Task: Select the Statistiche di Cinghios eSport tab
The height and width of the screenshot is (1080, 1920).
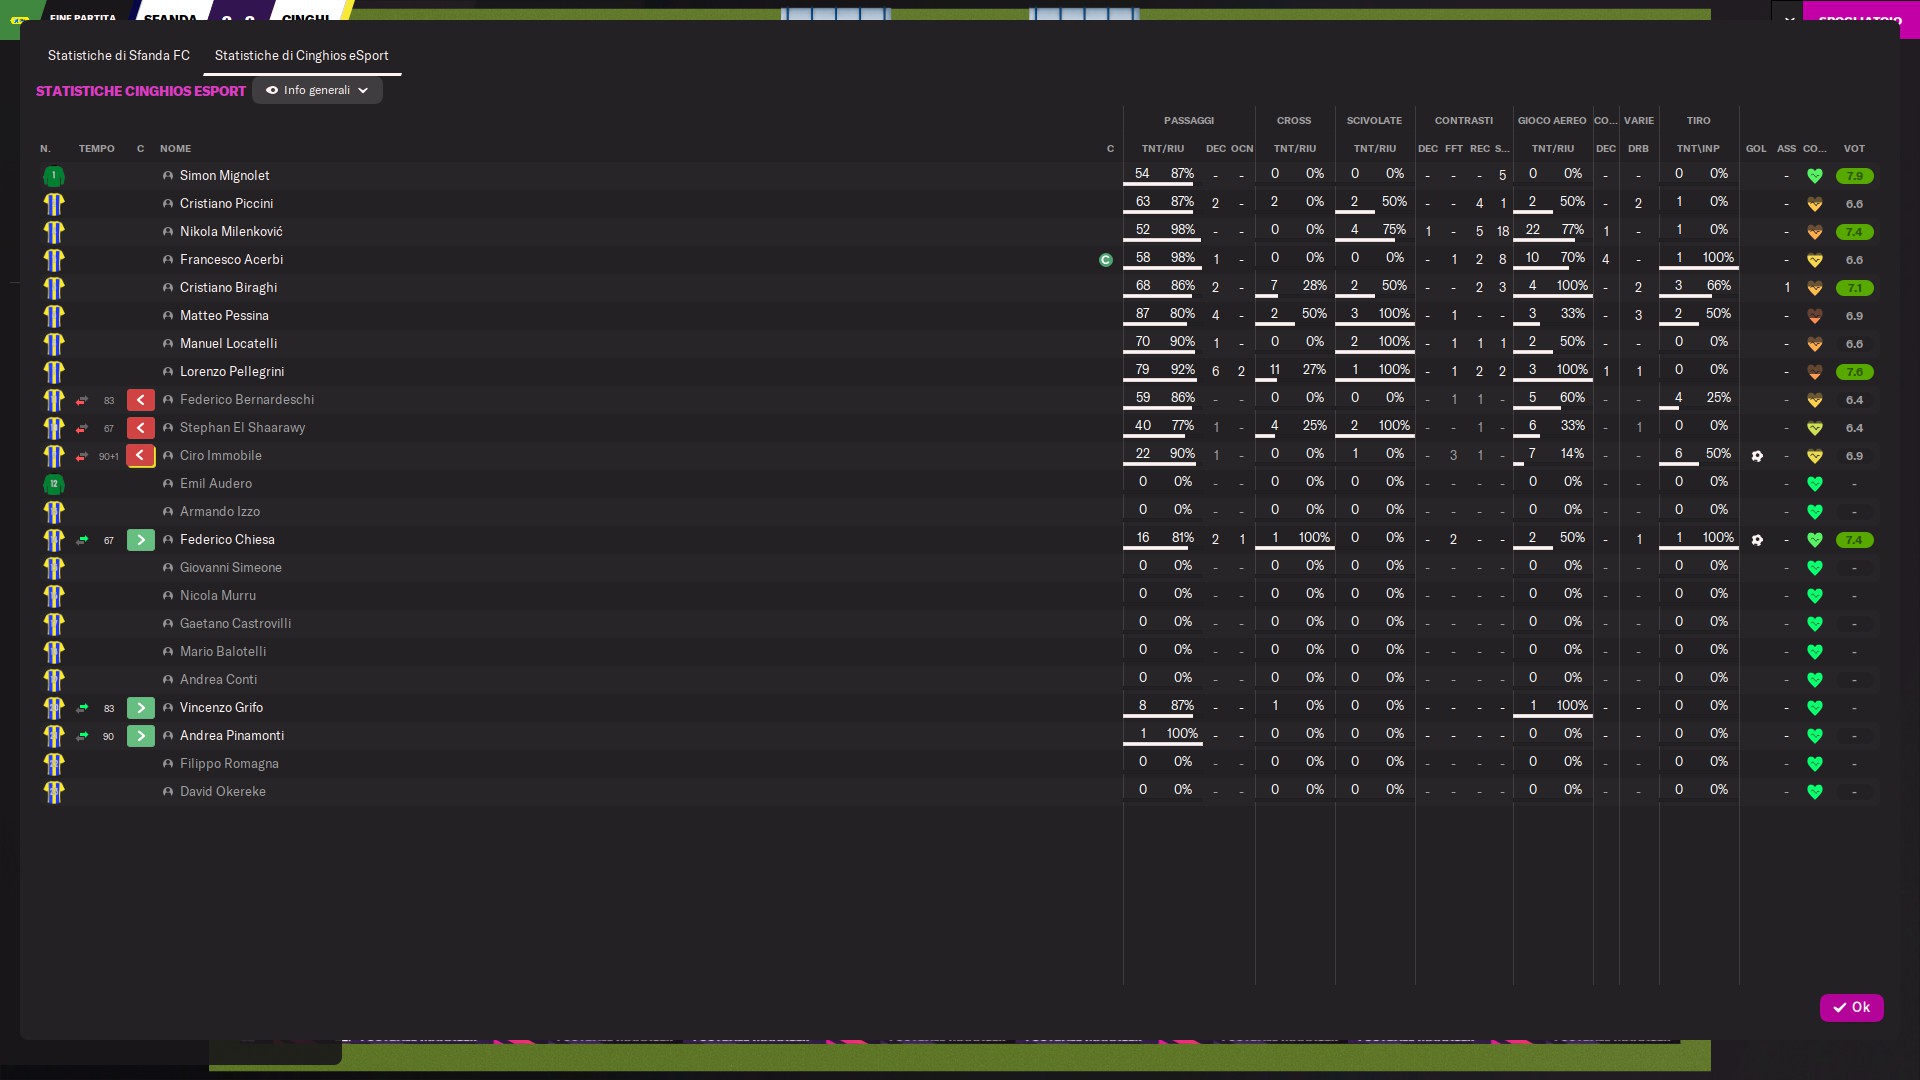Action: tap(301, 56)
